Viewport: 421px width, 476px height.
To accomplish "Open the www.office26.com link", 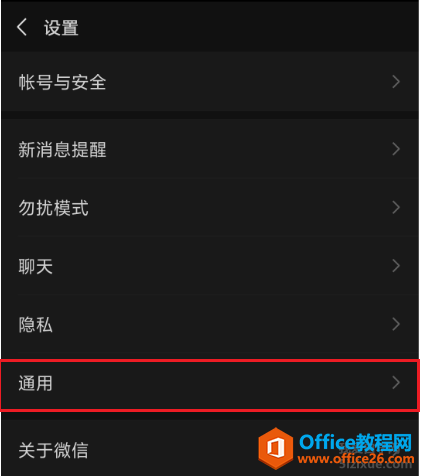I will pos(356,459).
